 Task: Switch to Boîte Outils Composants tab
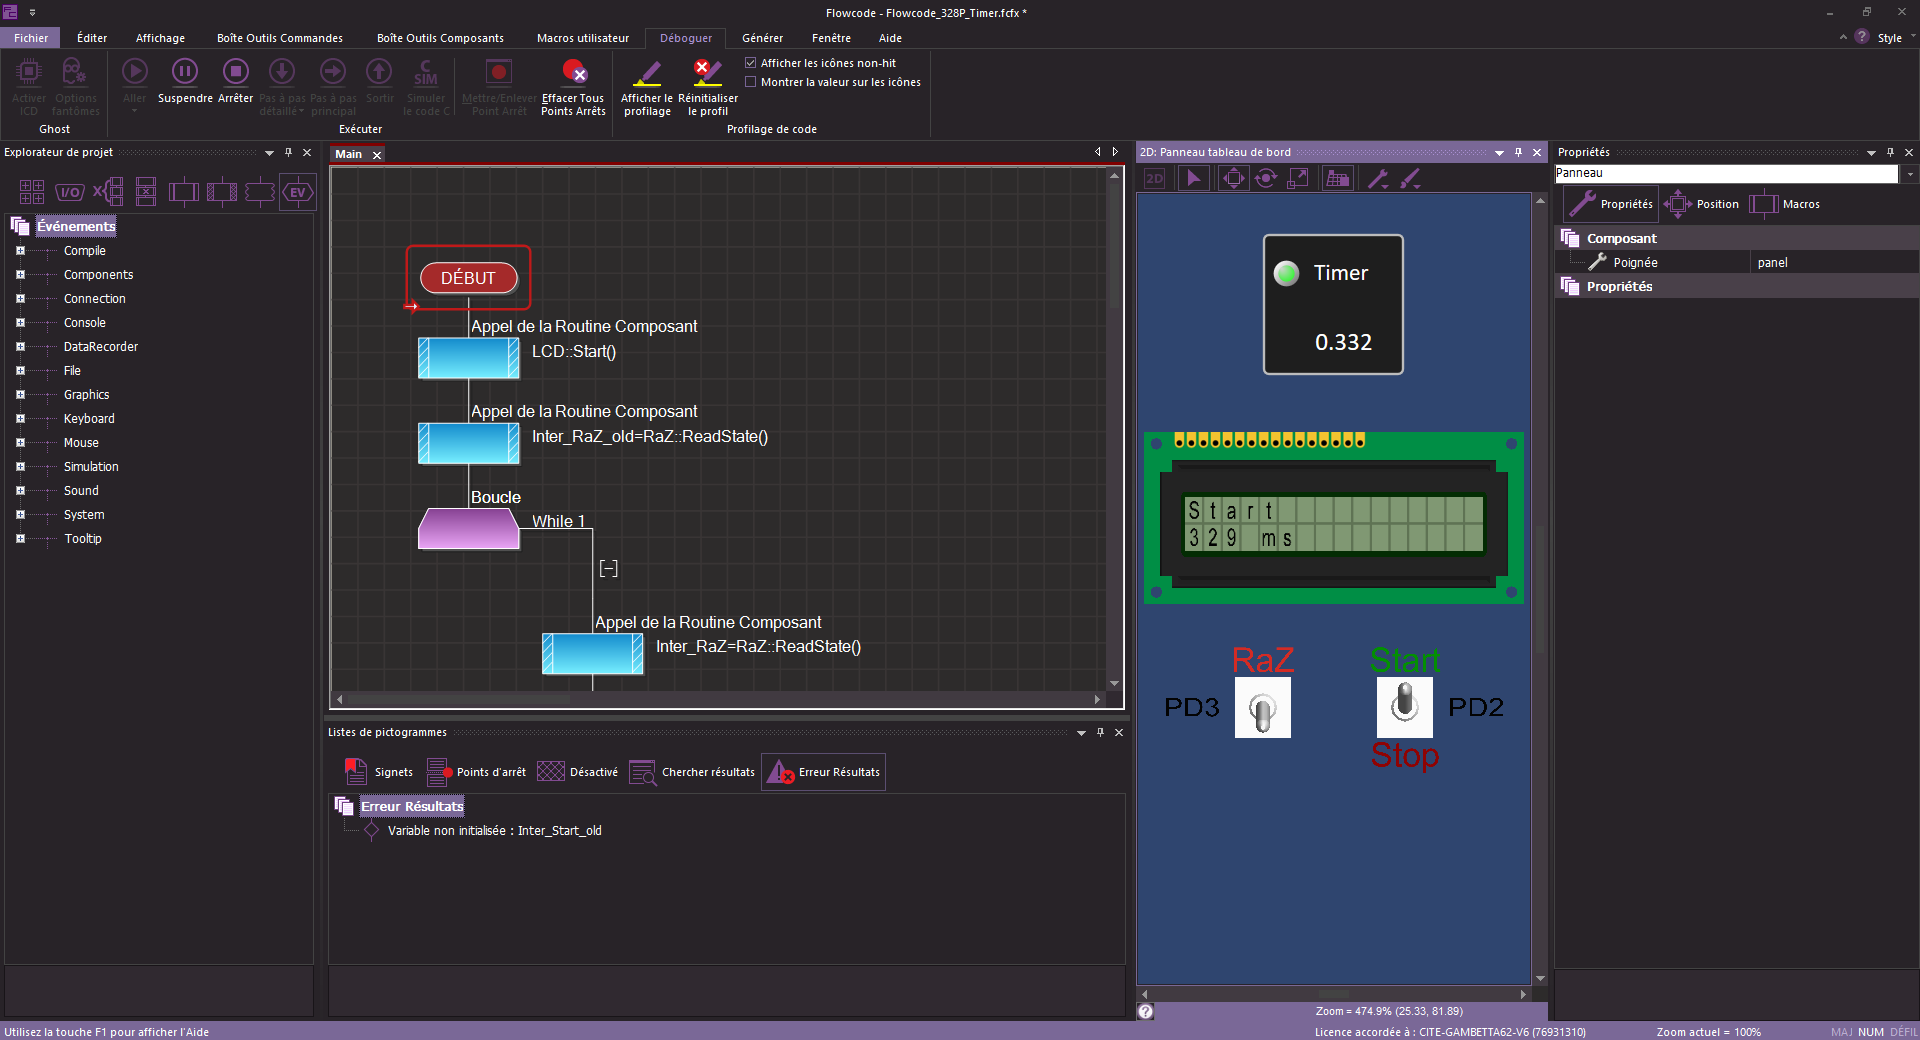coord(440,38)
